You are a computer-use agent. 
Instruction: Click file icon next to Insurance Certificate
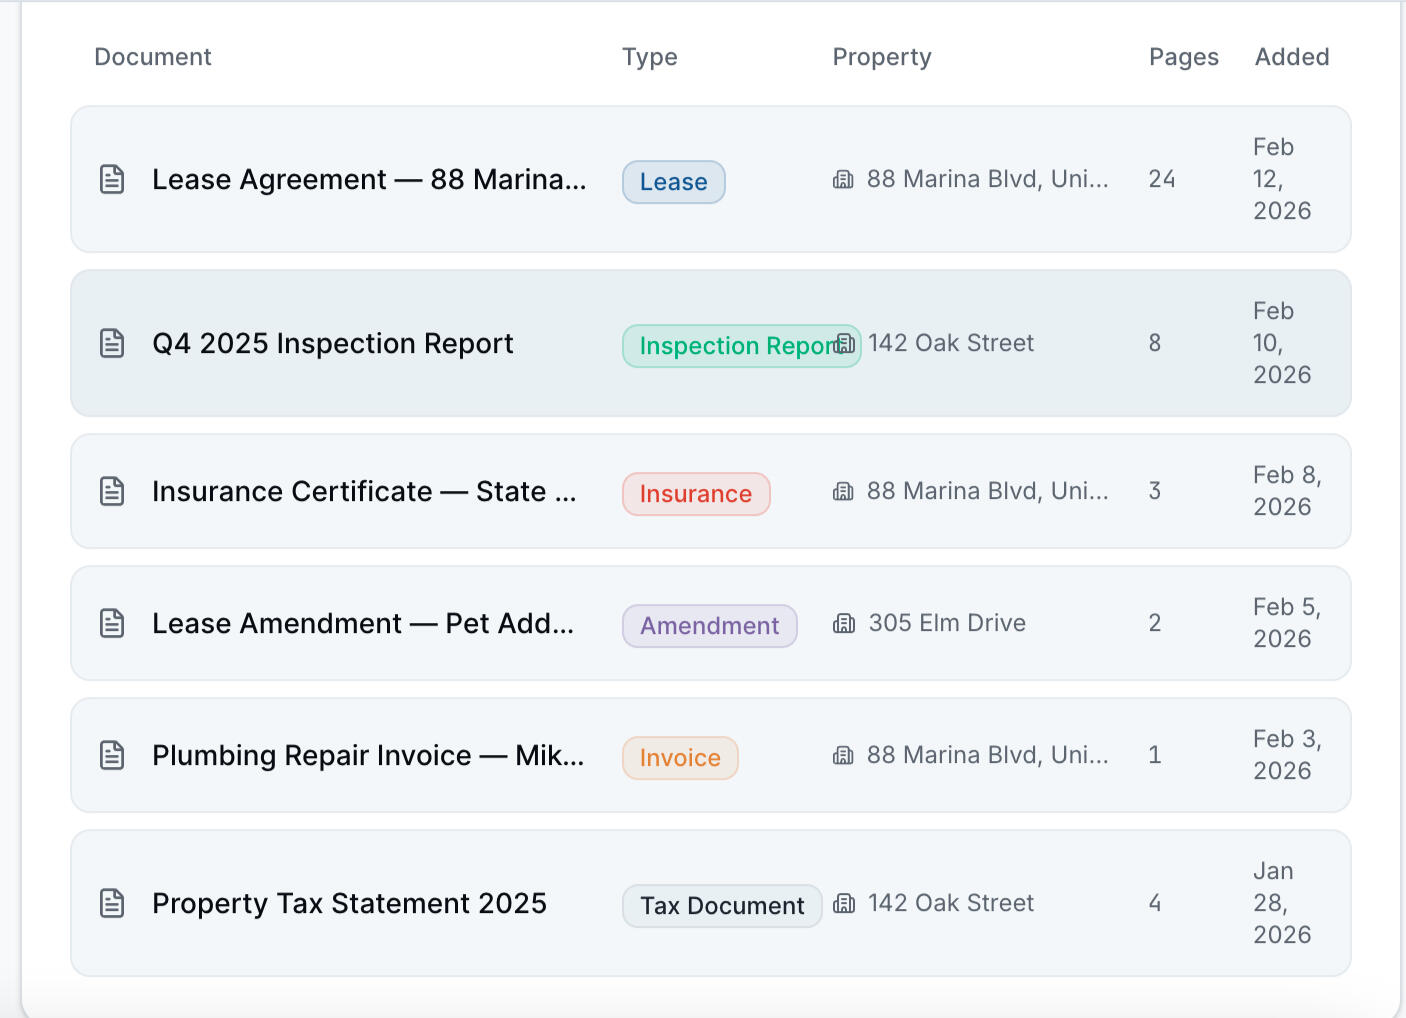pyautogui.click(x=112, y=492)
